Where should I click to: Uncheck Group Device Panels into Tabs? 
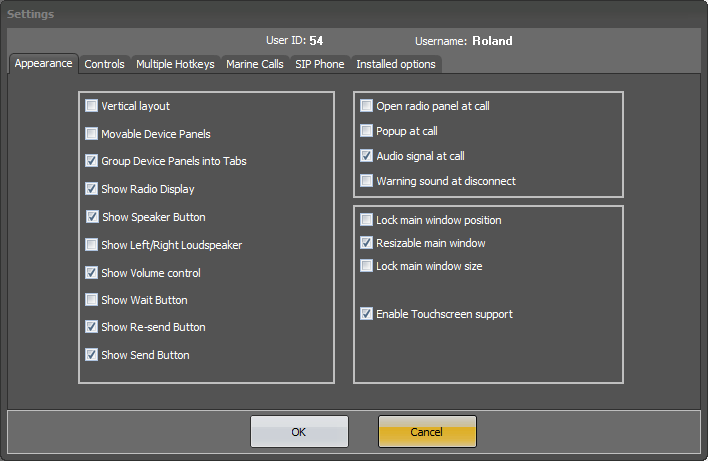point(92,161)
